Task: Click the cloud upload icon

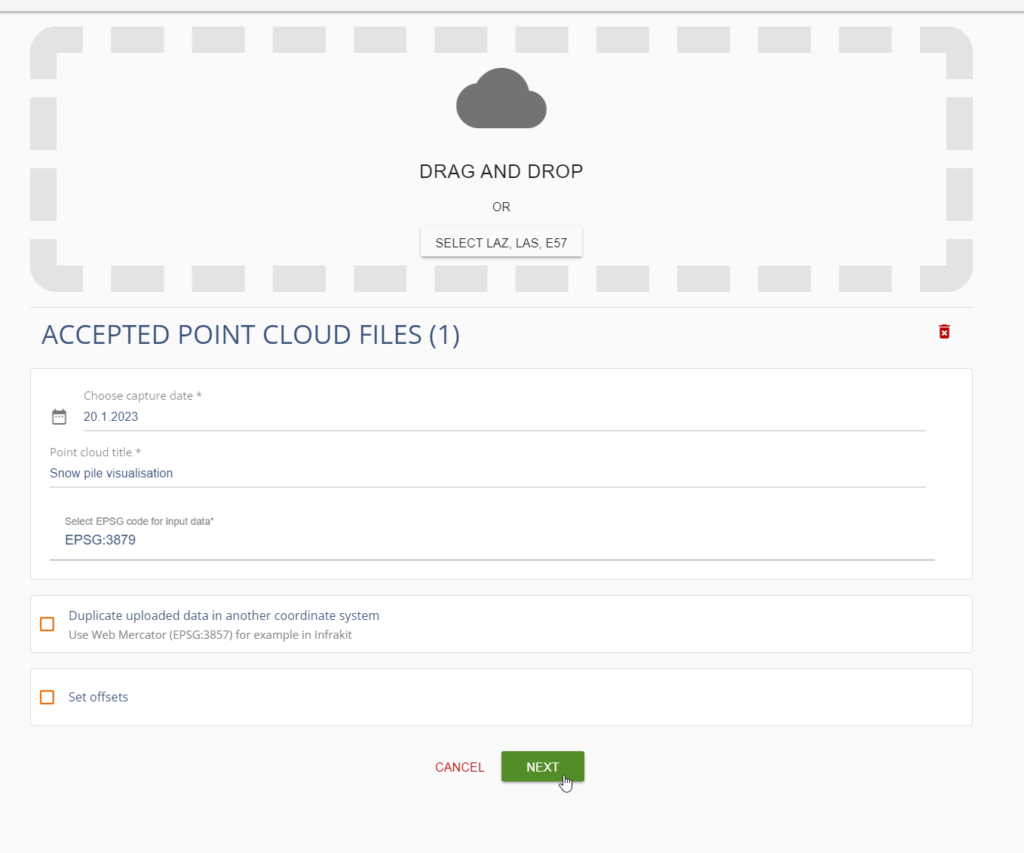Action: pyautogui.click(x=501, y=98)
